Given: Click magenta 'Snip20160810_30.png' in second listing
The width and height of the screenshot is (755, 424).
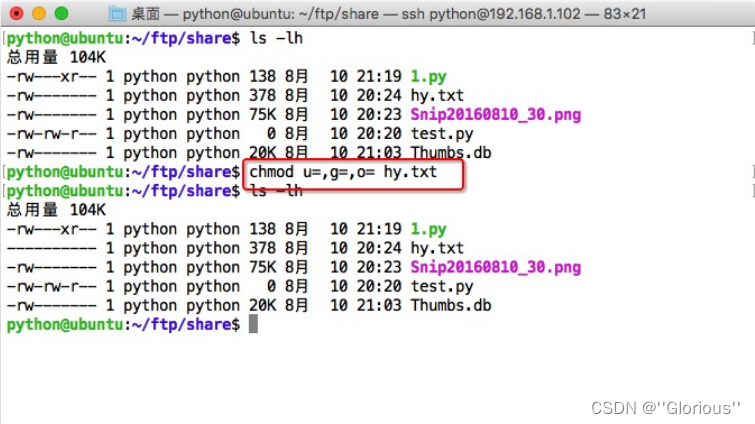Looking at the screenshot, I should point(495,267).
